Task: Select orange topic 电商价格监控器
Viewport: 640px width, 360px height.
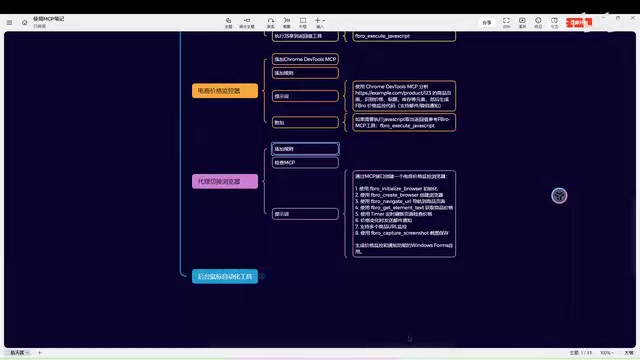Action: coord(225,91)
